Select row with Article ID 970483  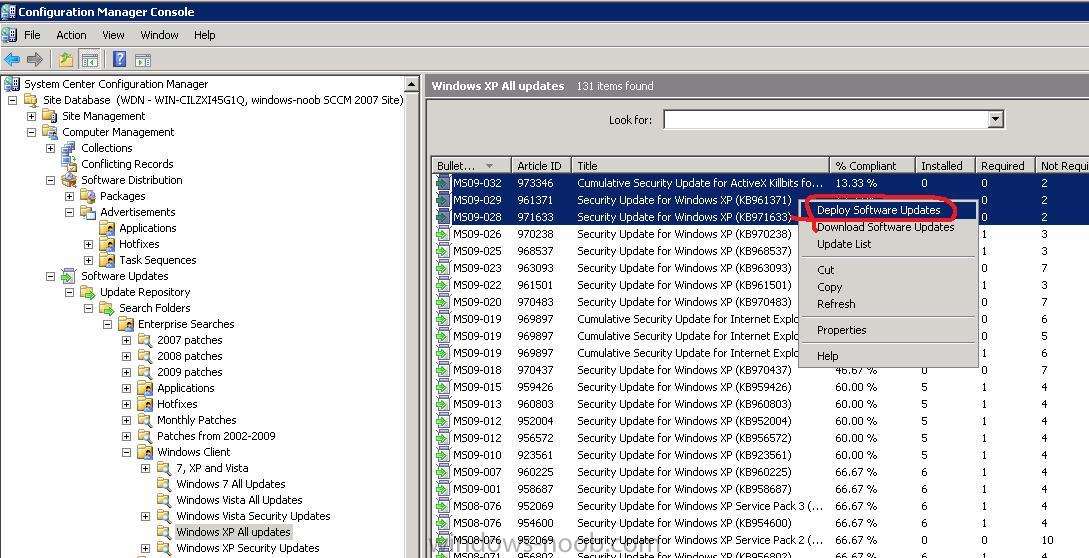(760, 302)
